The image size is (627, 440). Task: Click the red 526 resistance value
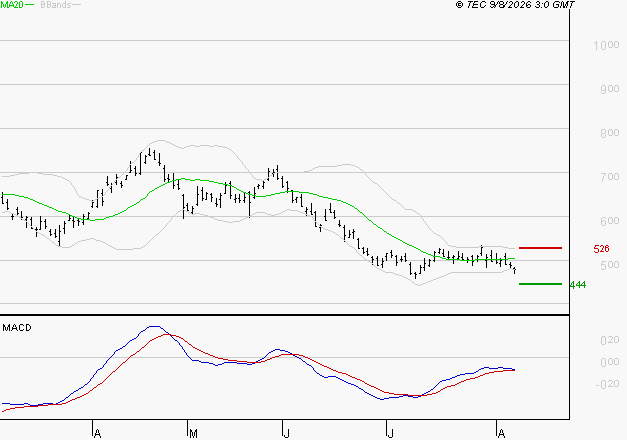(601, 249)
